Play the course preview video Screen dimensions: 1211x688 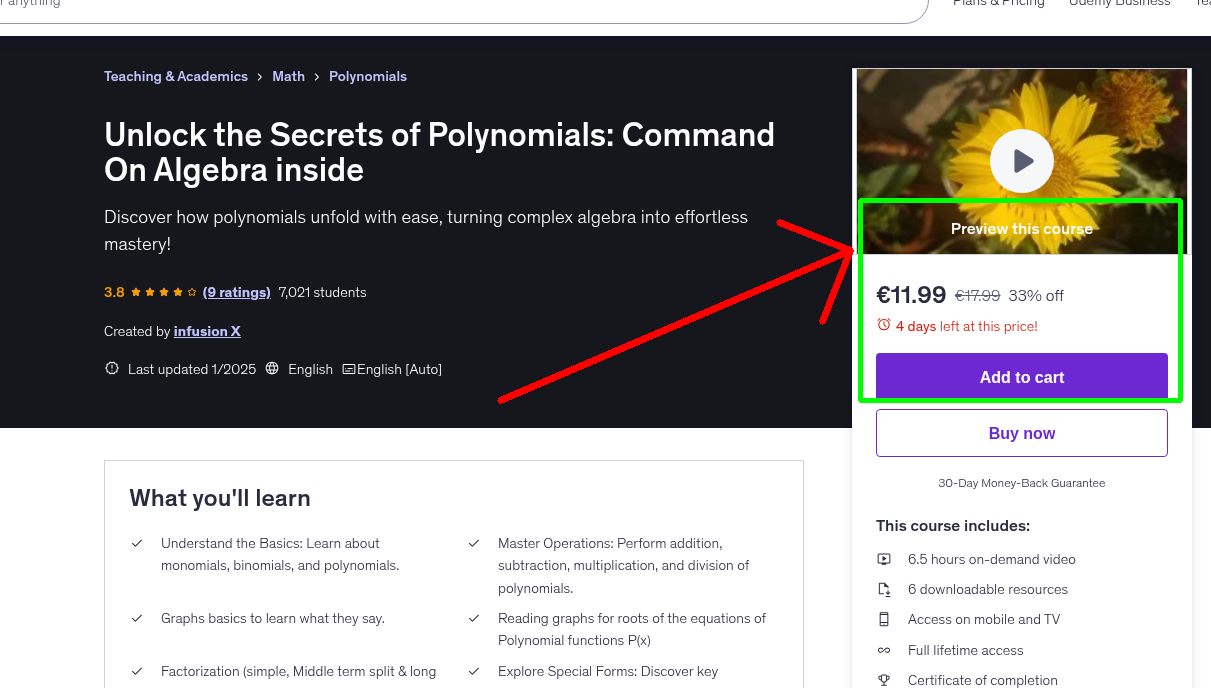pyautogui.click(x=1021, y=161)
